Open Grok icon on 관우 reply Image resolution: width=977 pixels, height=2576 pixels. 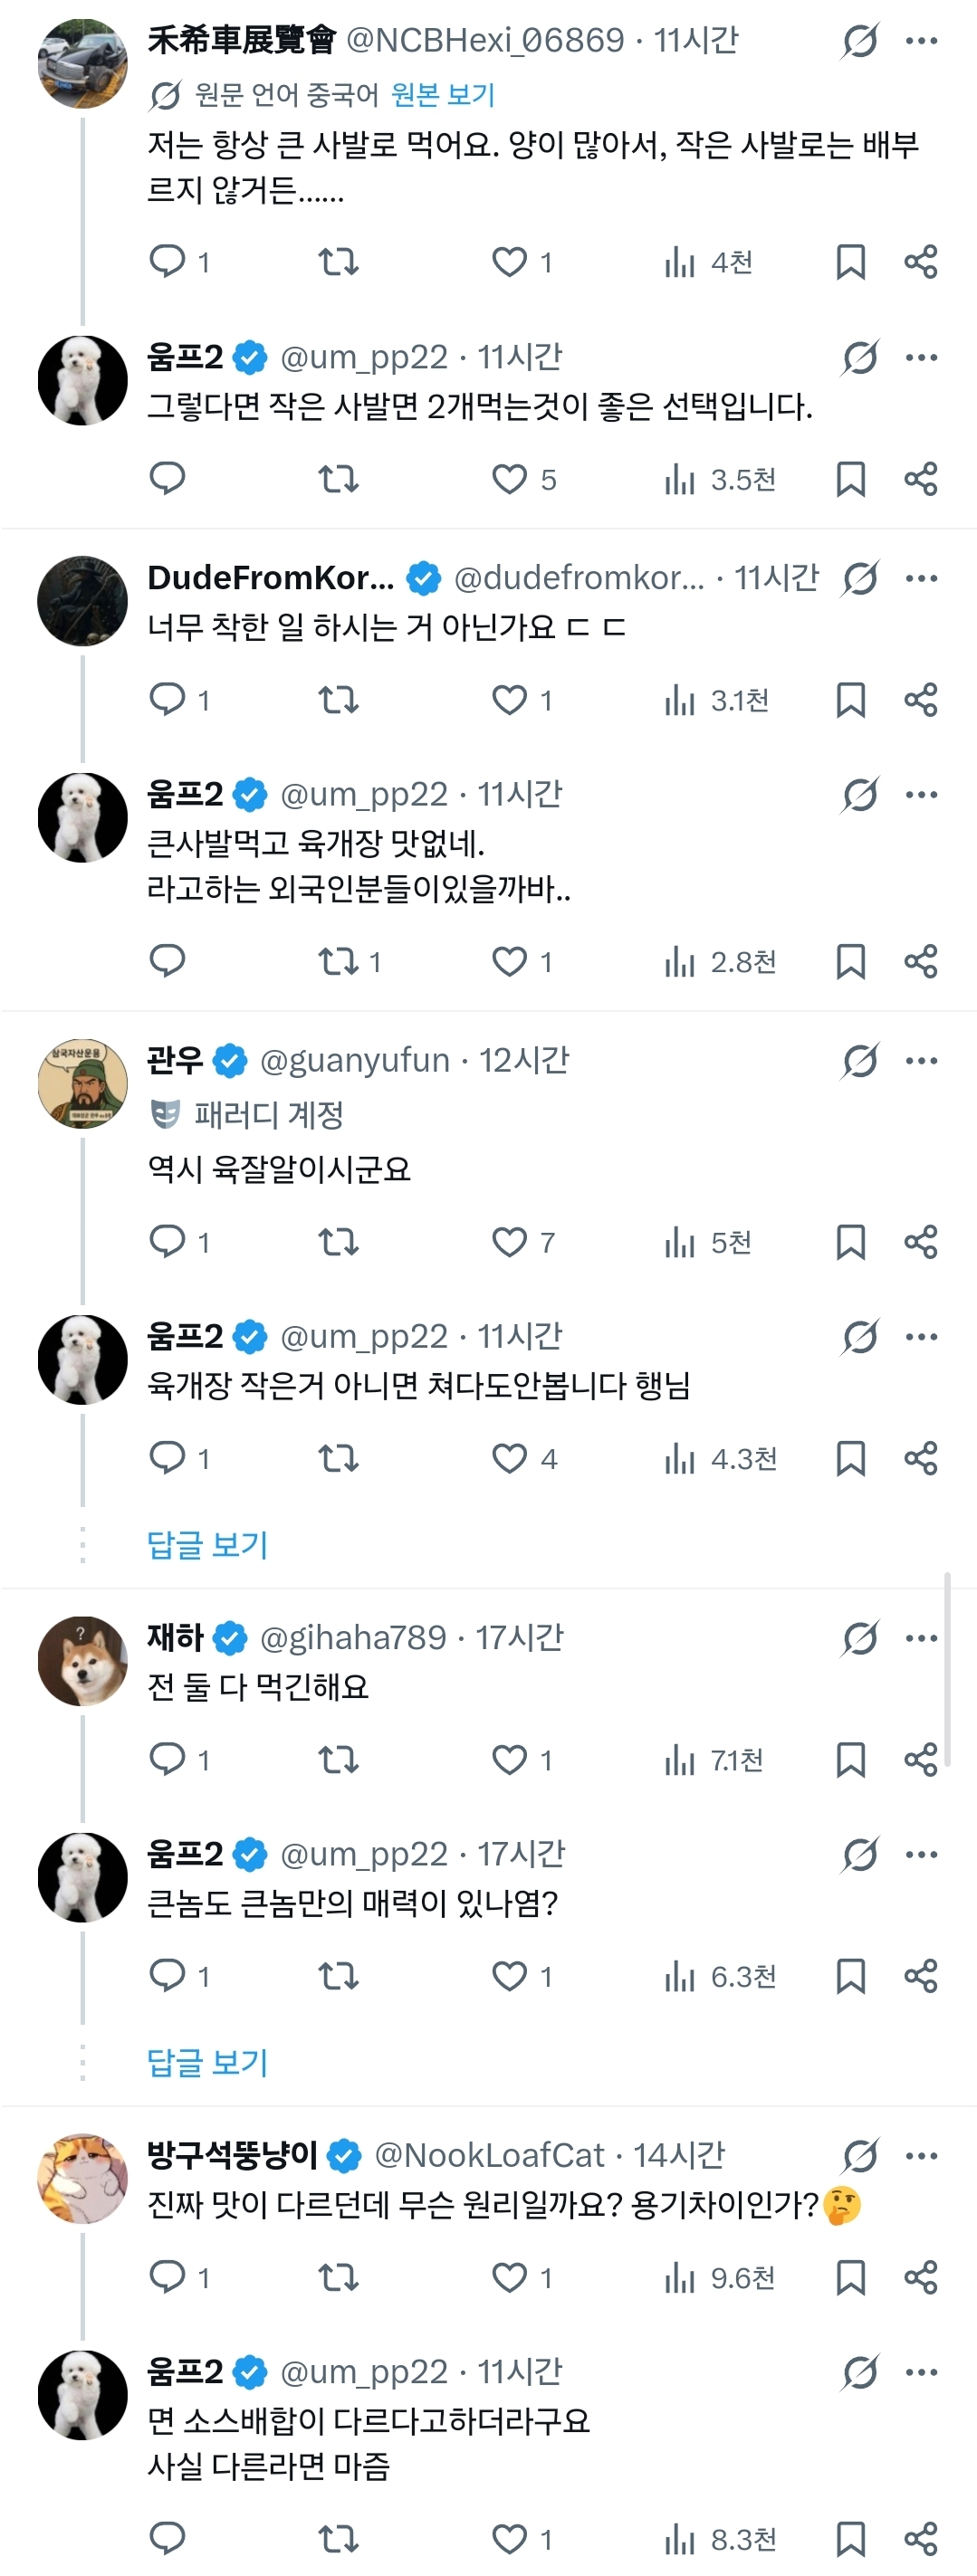[860, 1061]
